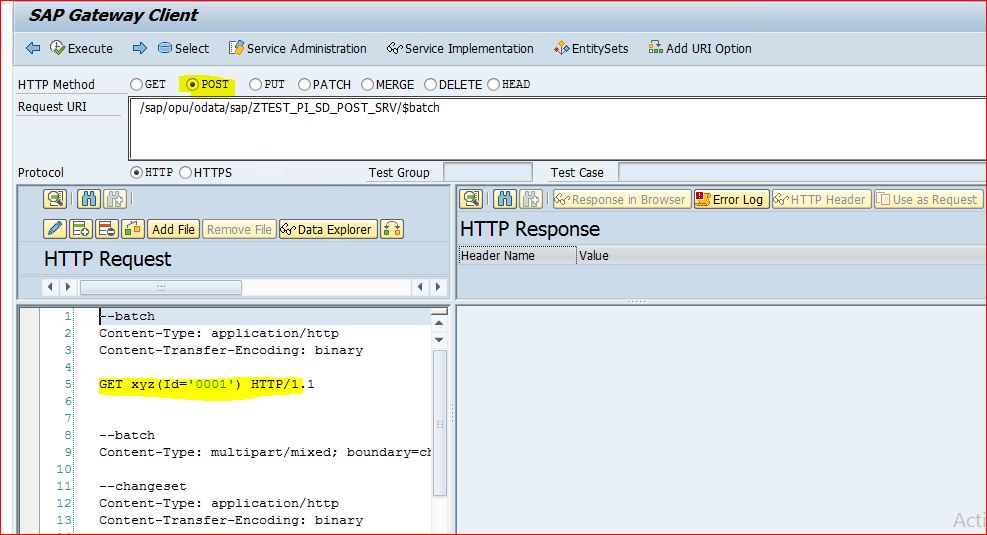Click request body editor scroll-up arrow
987x535 pixels.
(x=439, y=323)
